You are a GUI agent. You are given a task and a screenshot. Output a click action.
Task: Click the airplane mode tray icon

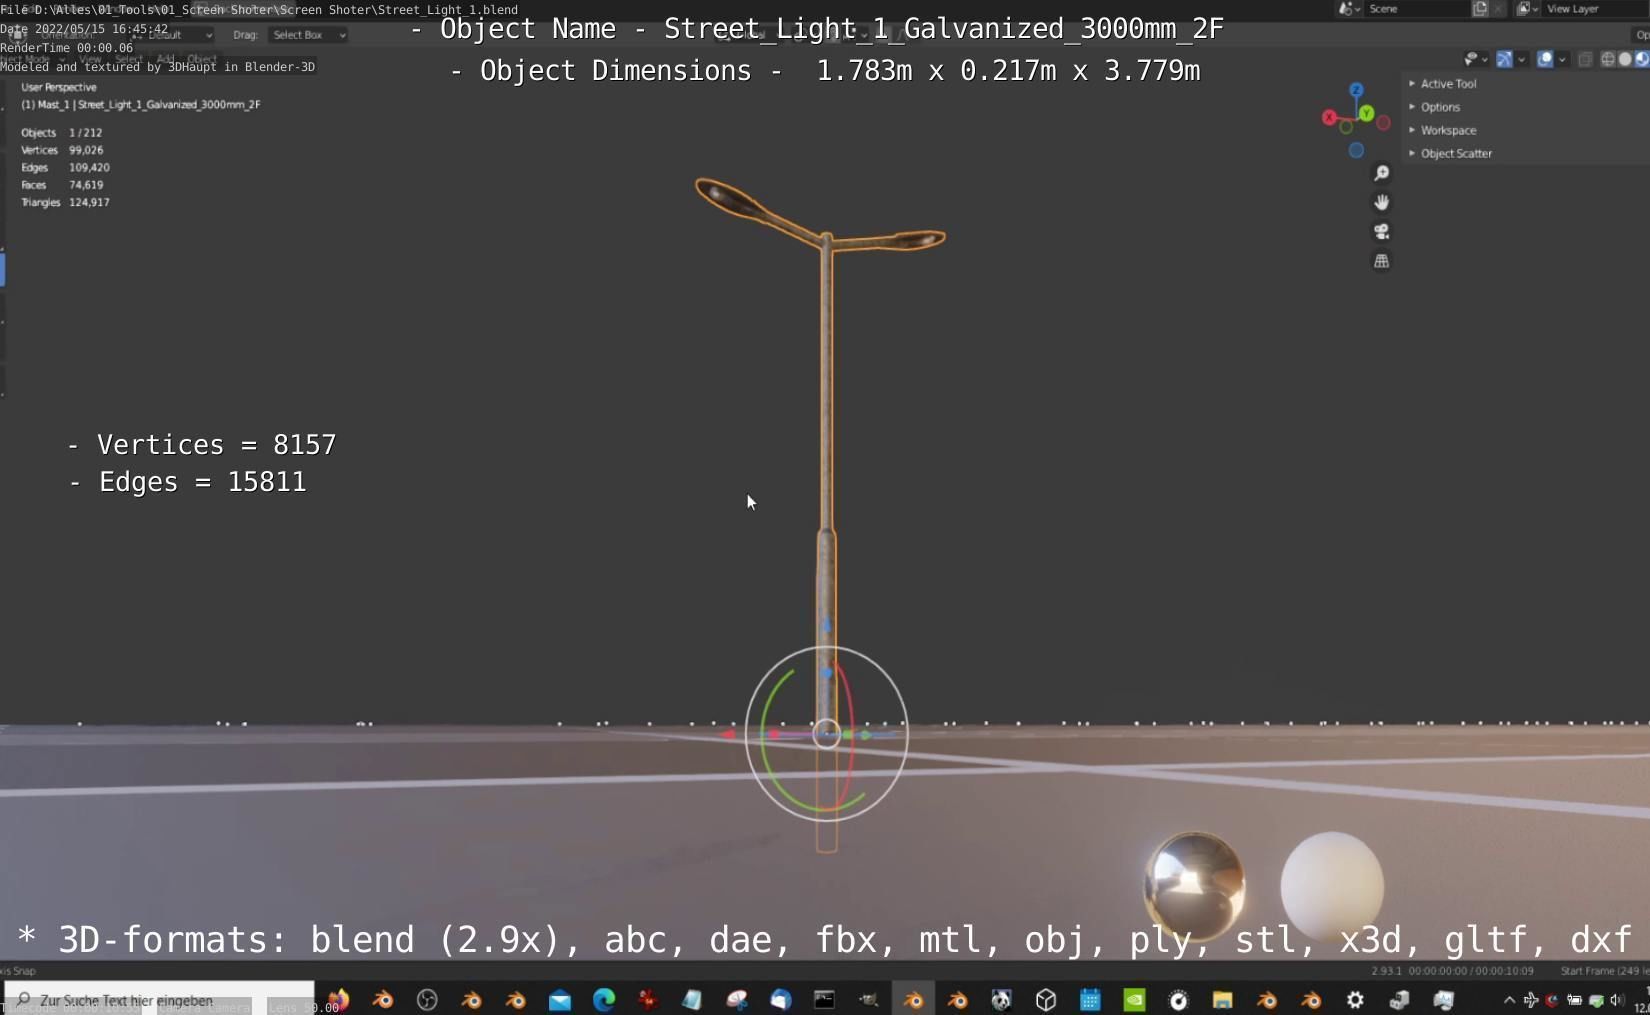[1530, 1000]
